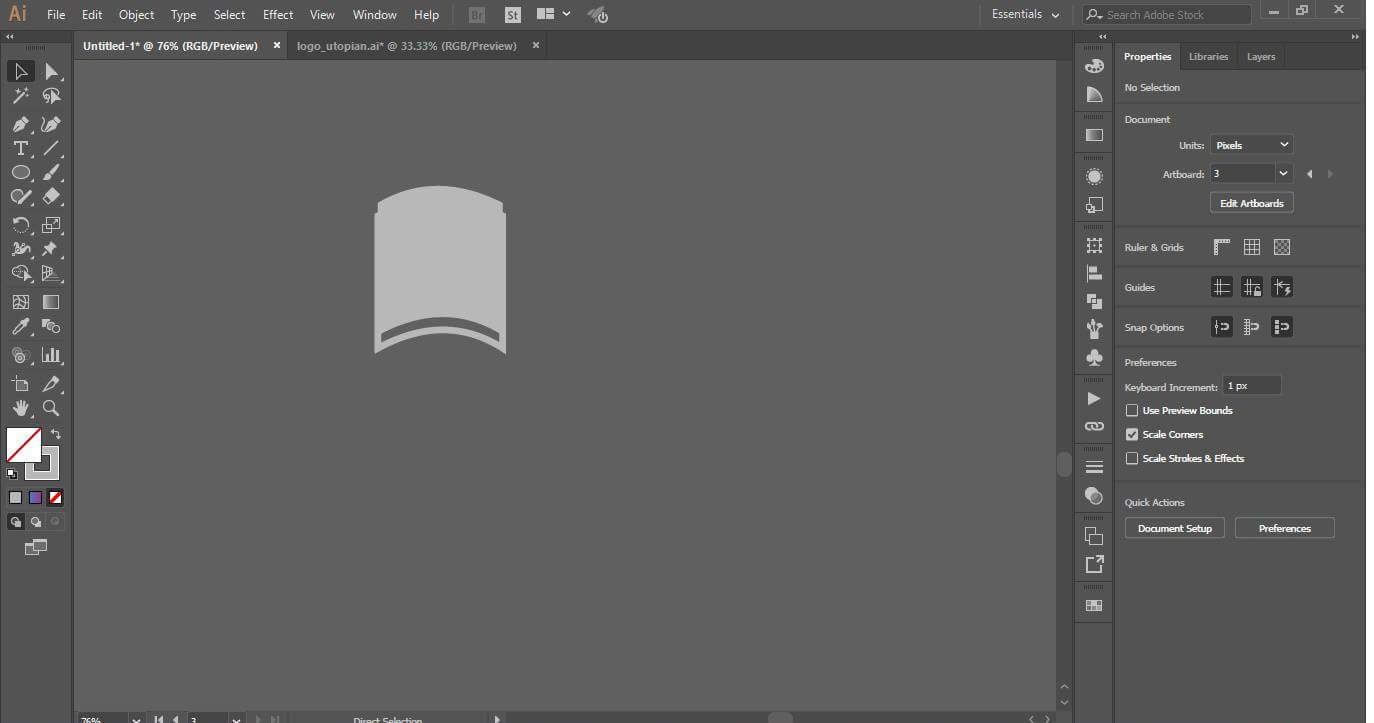Choose the Symbol Sprayer tool
The image size is (1374, 723).
20,354
